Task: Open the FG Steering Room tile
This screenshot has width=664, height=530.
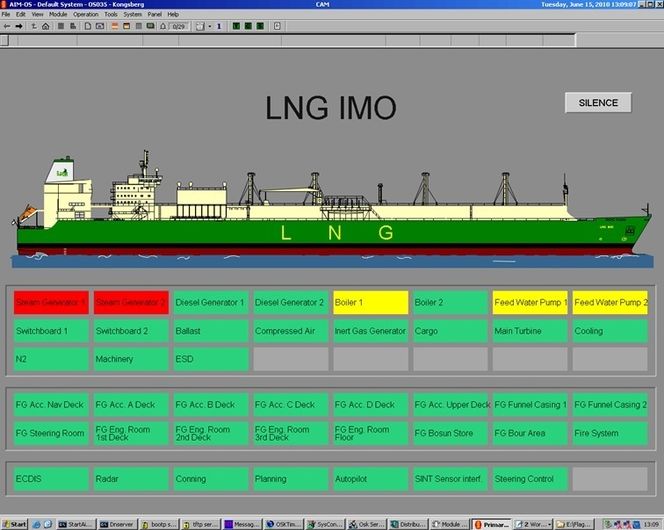Action: (50, 433)
